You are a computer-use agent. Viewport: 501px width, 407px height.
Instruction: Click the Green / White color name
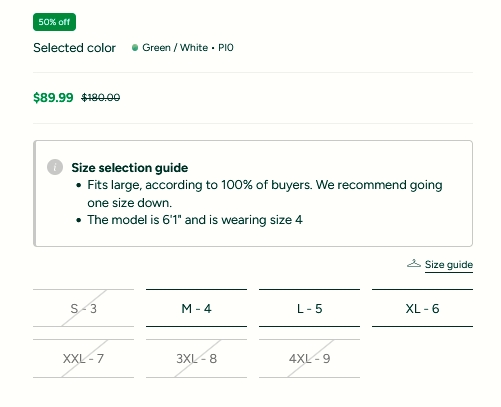(175, 48)
